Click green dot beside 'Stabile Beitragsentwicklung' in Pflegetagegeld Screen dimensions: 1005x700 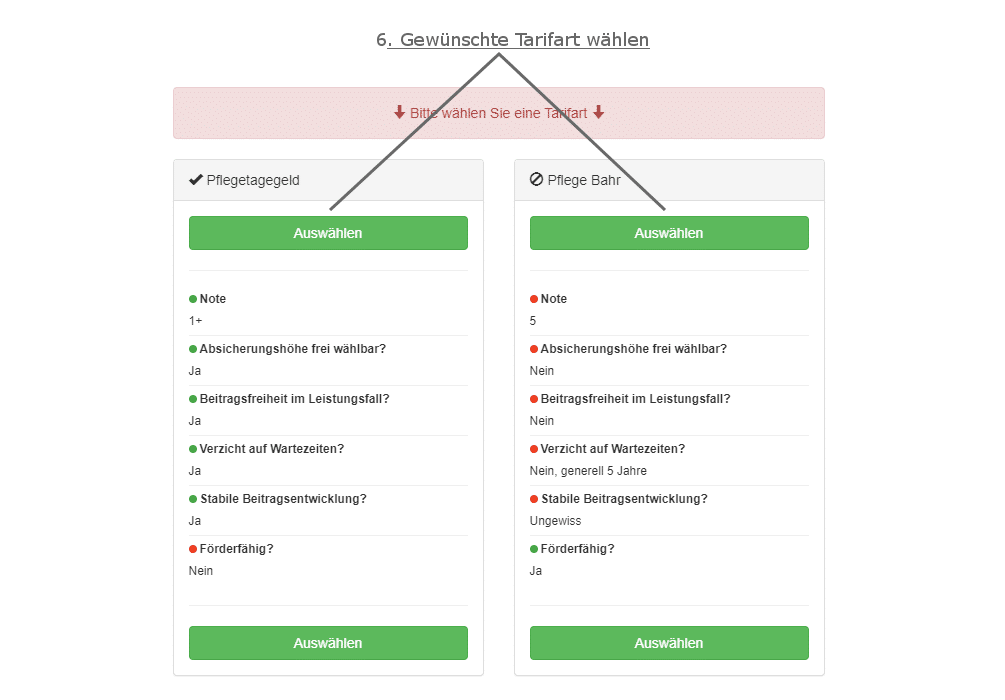193,499
